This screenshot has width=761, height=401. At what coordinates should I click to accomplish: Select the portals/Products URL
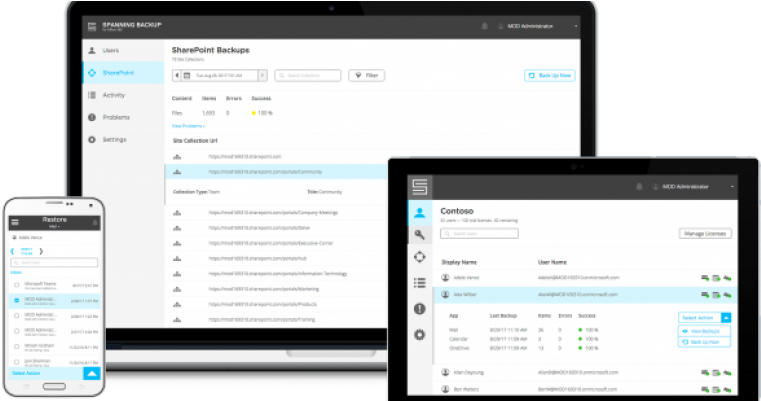pyautogui.click(x=263, y=304)
